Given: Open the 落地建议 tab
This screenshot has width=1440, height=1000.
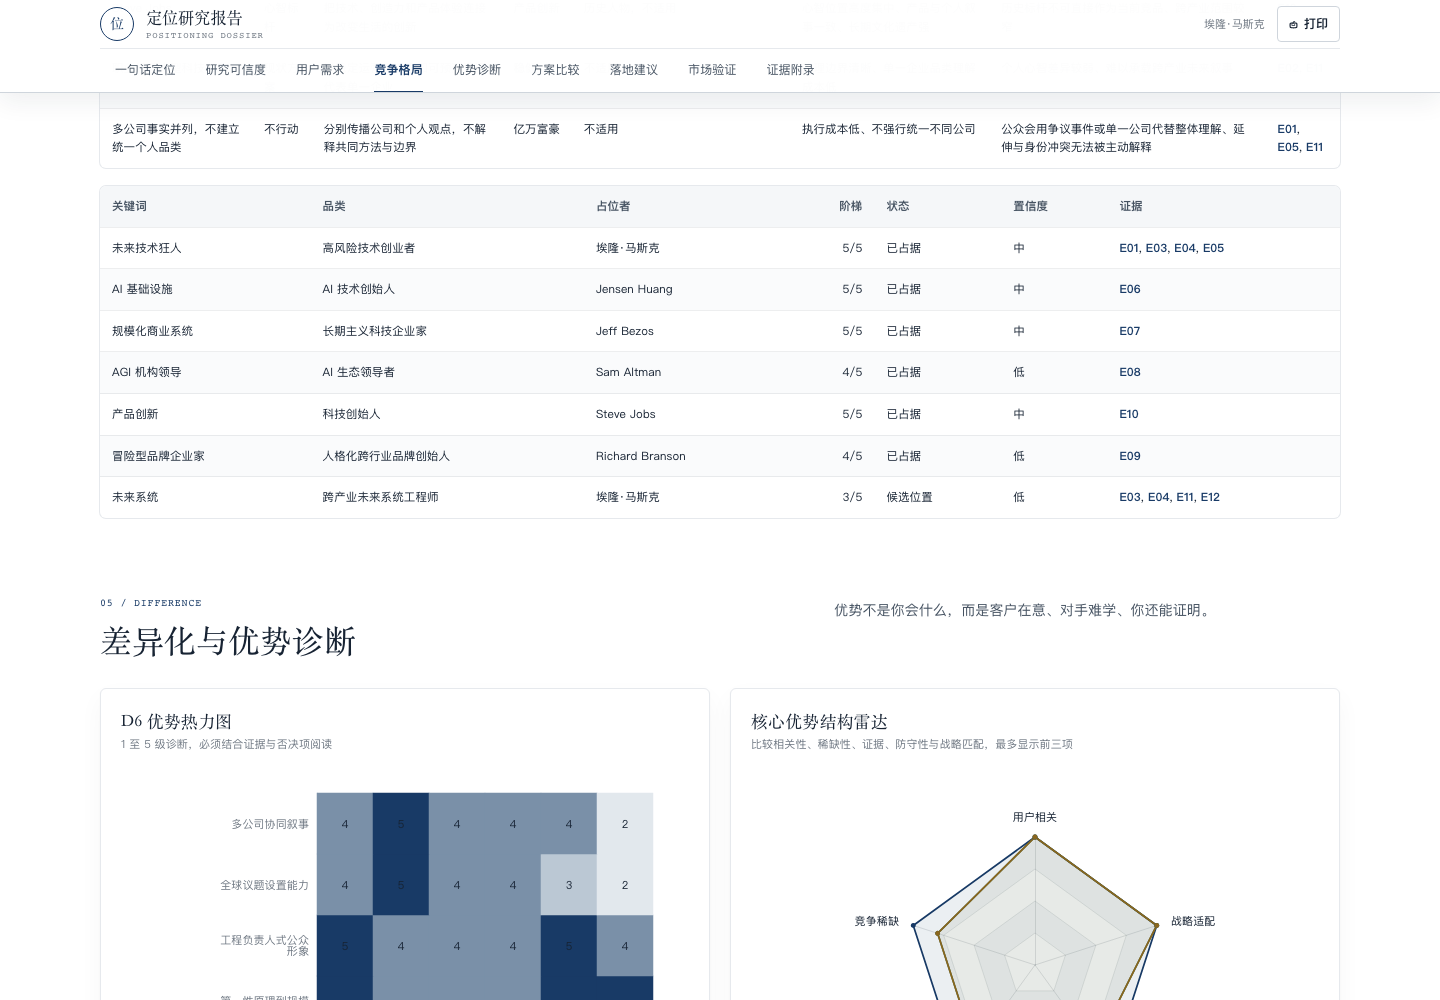Looking at the screenshot, I should (634, 70).
